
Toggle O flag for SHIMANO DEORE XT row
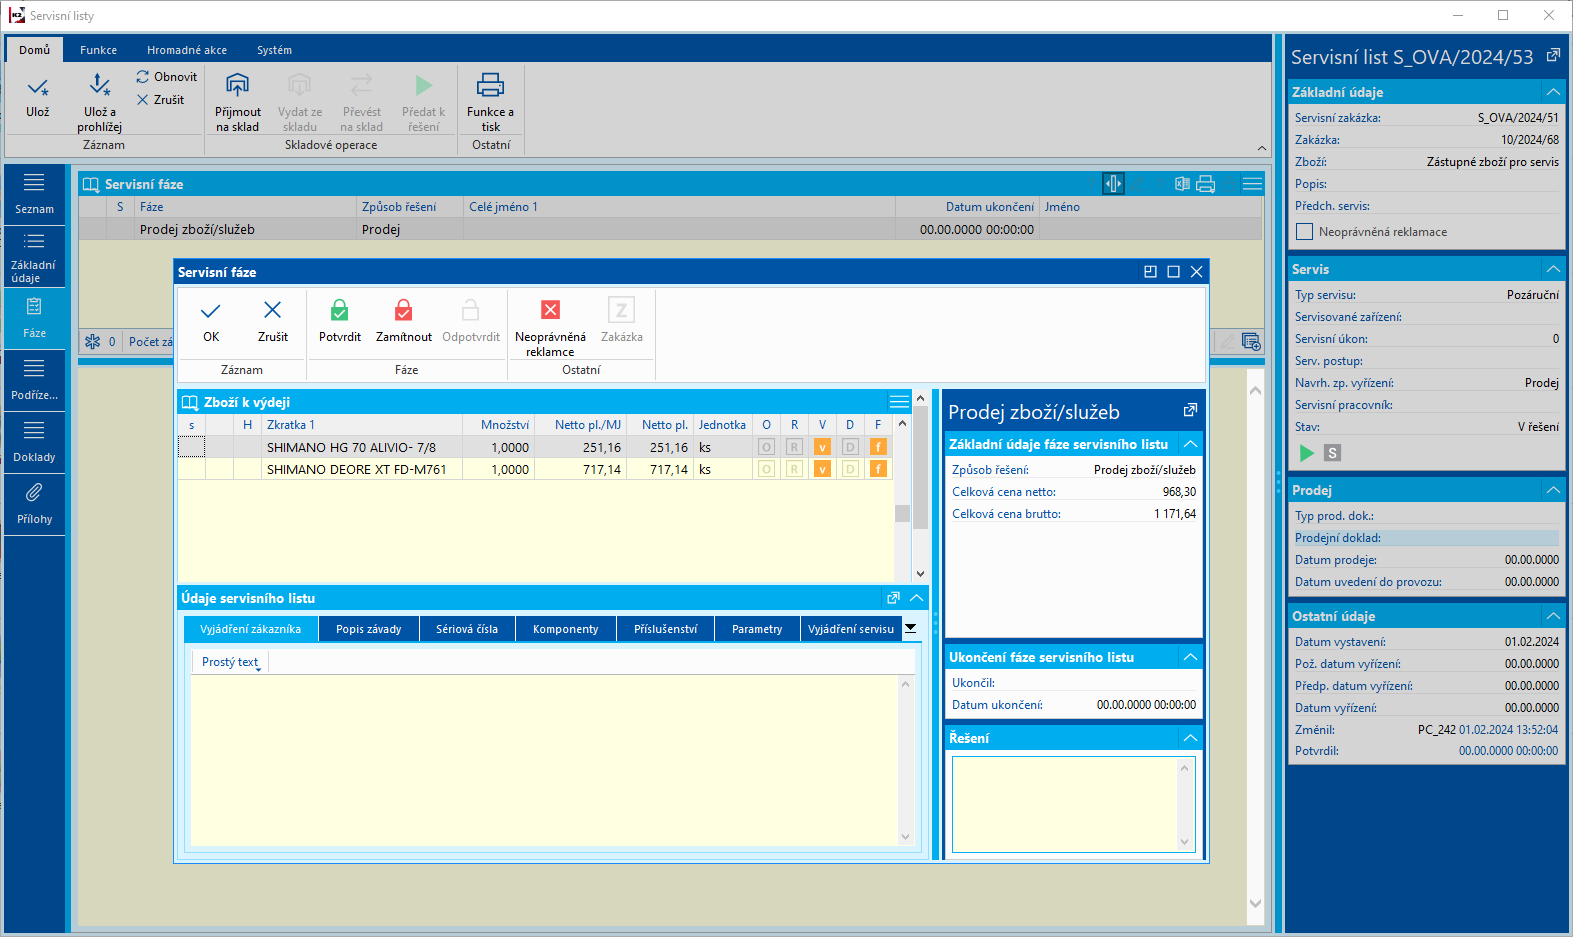[x=766, y=469]
